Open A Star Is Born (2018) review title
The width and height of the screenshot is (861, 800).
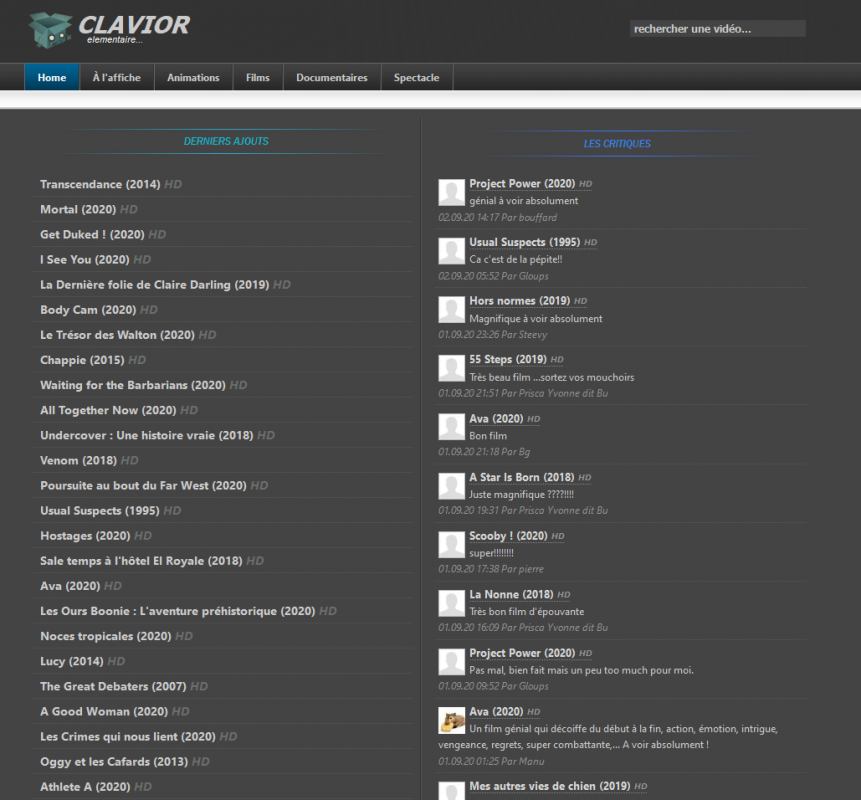522,478
